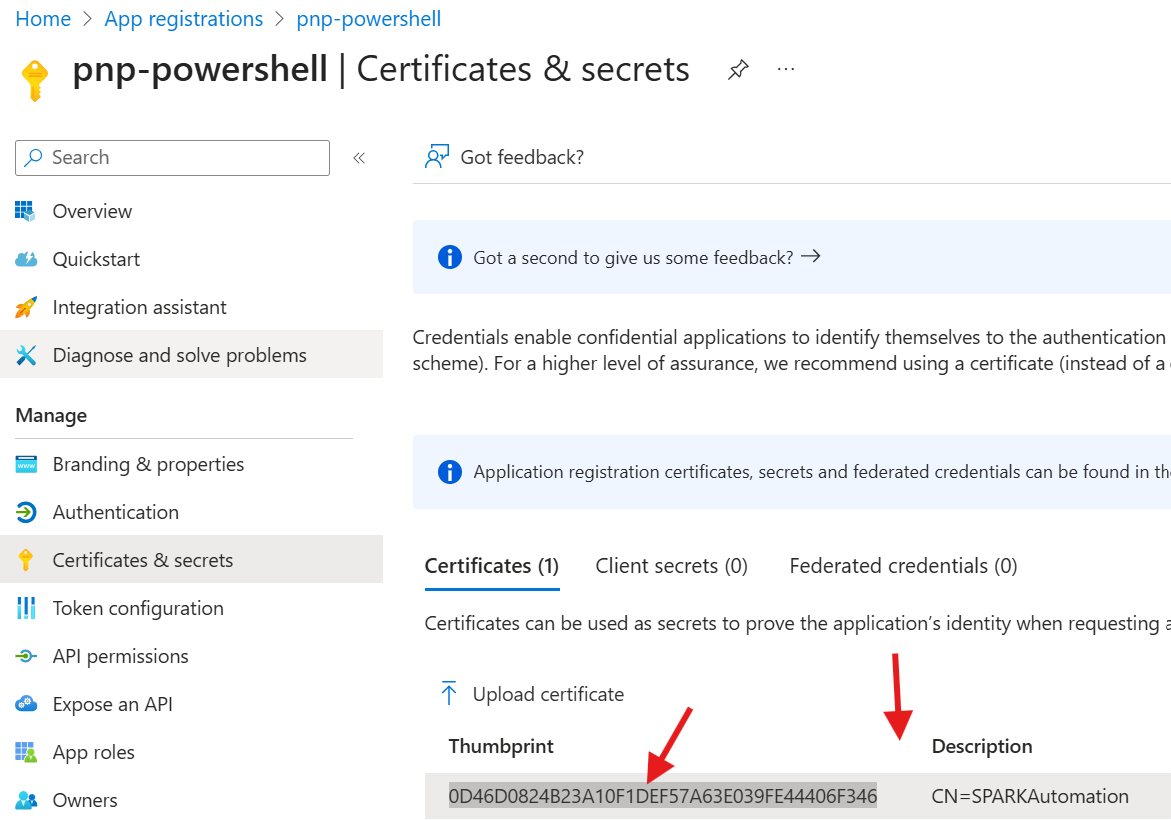Click the Authentication icon in sidebar
Image resolution: width=1171 pixels, height=820 pixels.
tap(26, 512)
